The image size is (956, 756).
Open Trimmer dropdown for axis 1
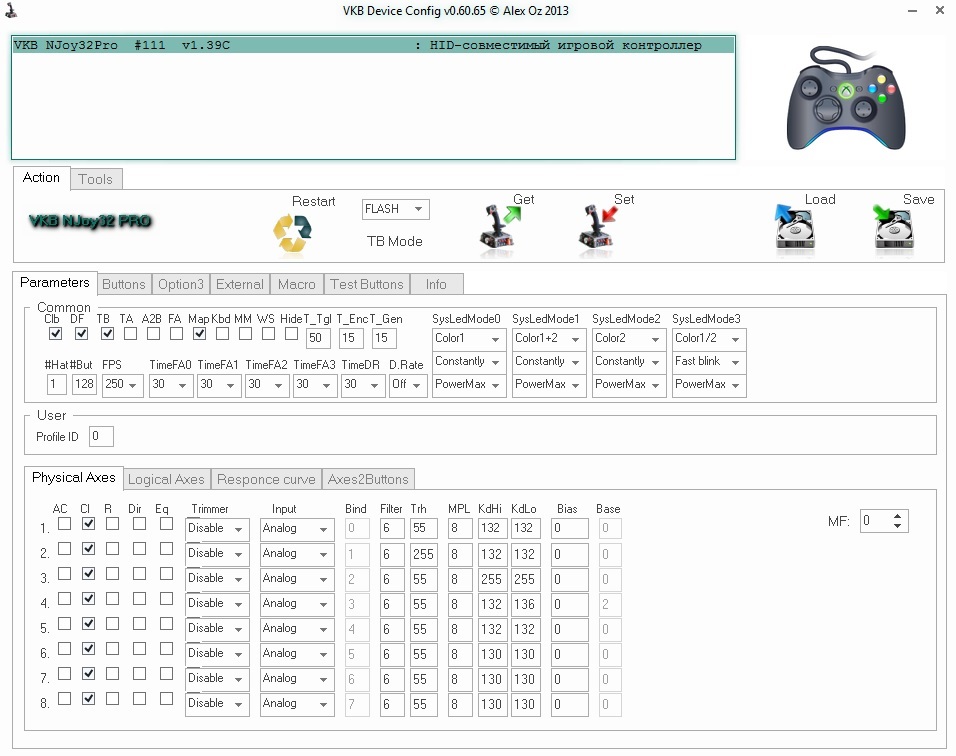coord(217,529)
